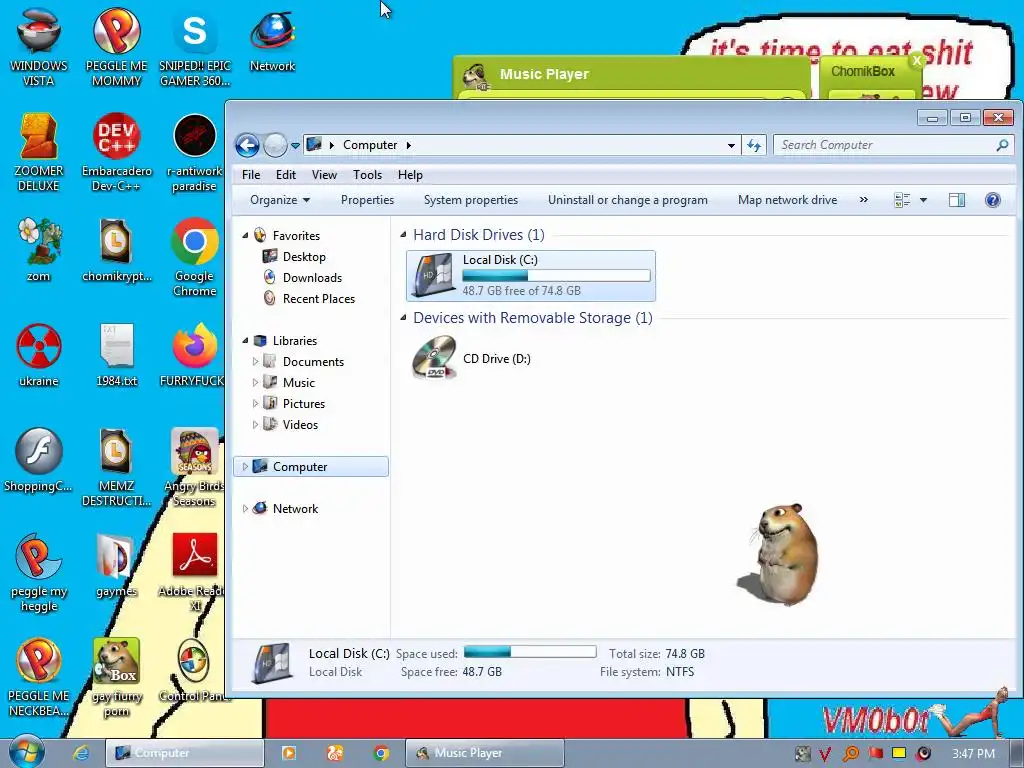Click the PEGGLE ME NECKBEA... desktop icon
This screenshot has height=768, width=1024.
(39, 678)
